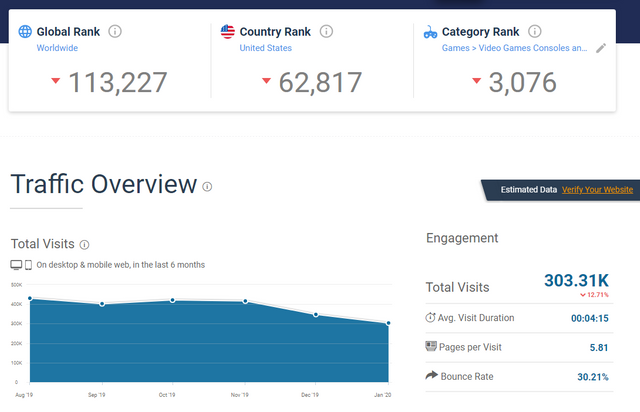Screen dimensions: 640x412
Task: Click the pencil edit category icon
Action: [x=601, y=48]
